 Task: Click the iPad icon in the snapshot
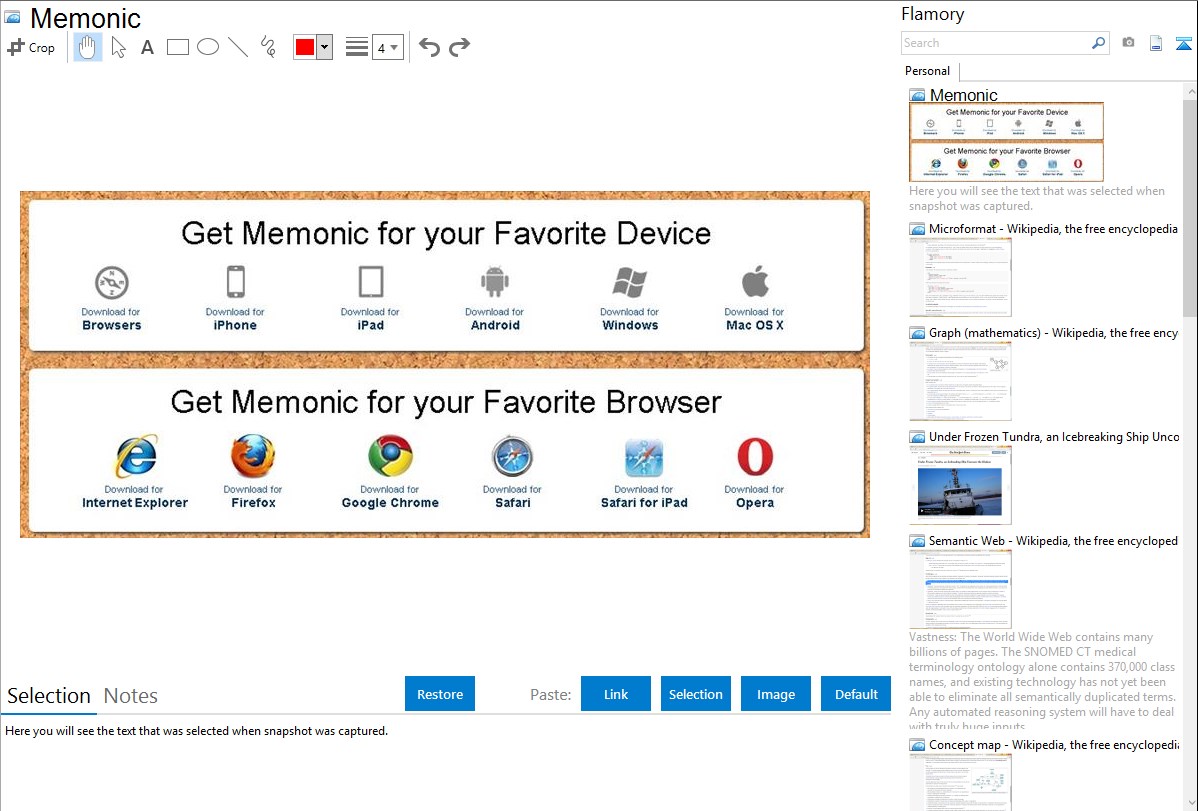coord(371,282)
